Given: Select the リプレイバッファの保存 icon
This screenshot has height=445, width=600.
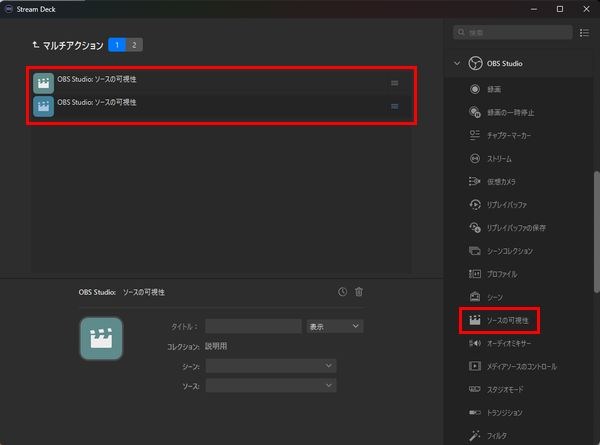Looking at the screenshot, I should click(474, 228).
